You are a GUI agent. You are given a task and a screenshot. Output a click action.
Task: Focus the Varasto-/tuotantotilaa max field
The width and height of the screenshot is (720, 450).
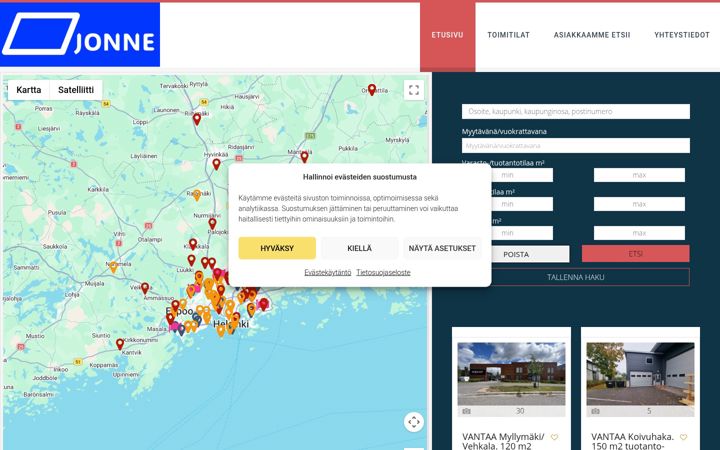[639, 175]
